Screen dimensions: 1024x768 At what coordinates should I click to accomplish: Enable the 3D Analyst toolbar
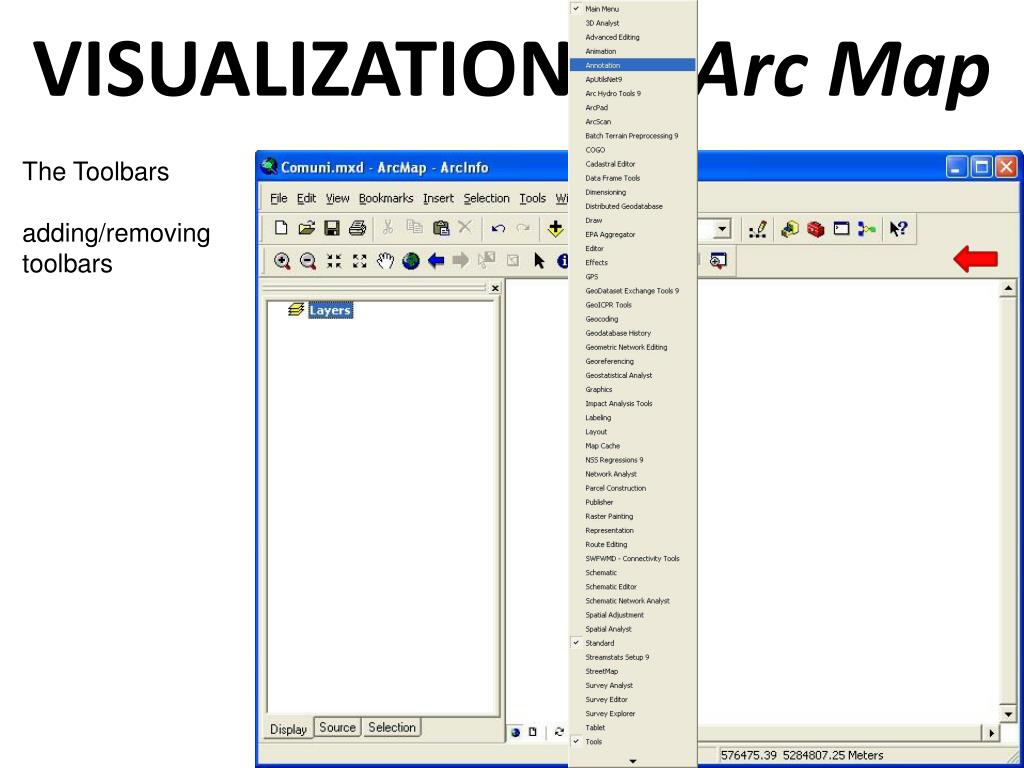coord(632,24)
